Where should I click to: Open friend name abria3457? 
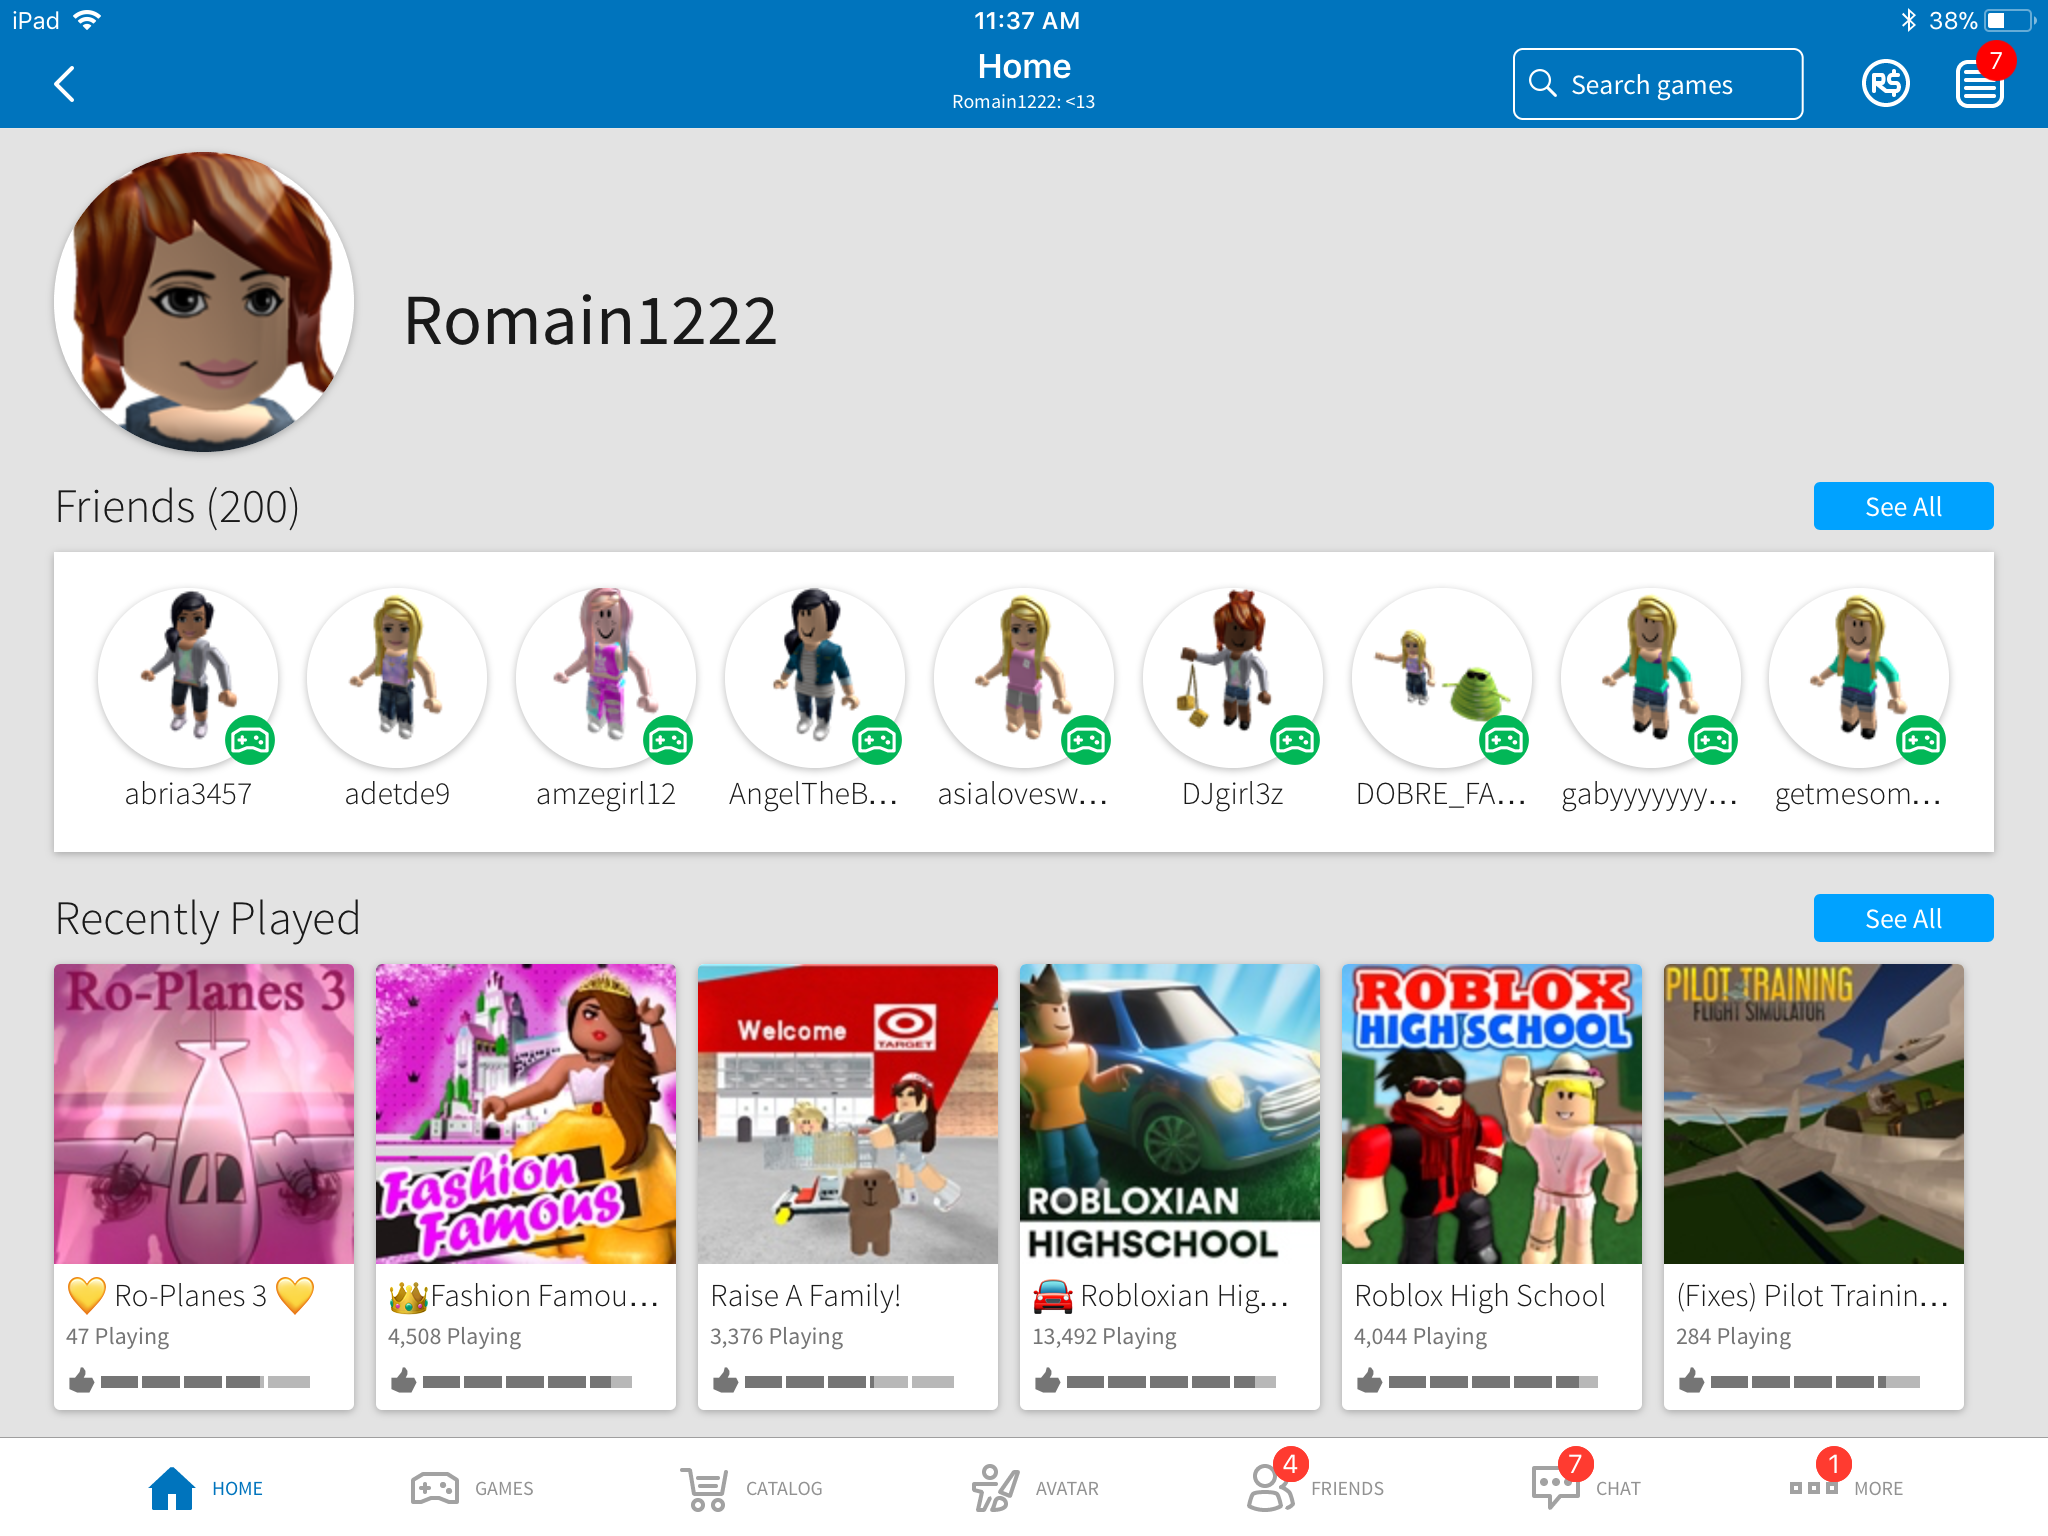pyautogui.click(x=188, y=794)
